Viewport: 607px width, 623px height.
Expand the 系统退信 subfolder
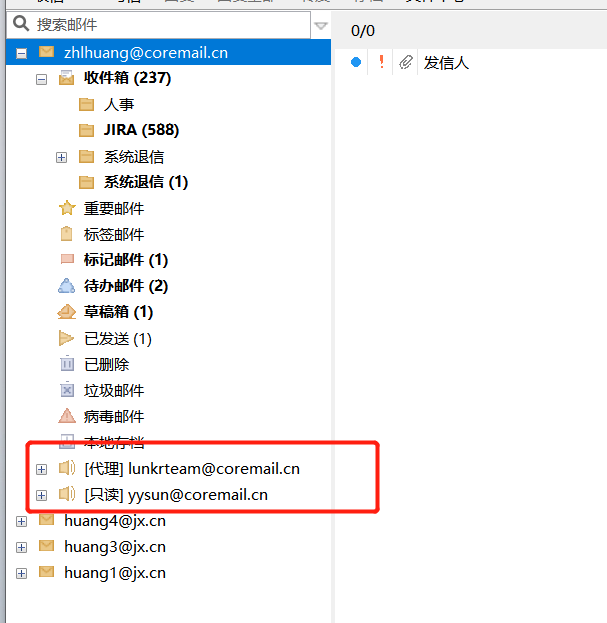62,157
